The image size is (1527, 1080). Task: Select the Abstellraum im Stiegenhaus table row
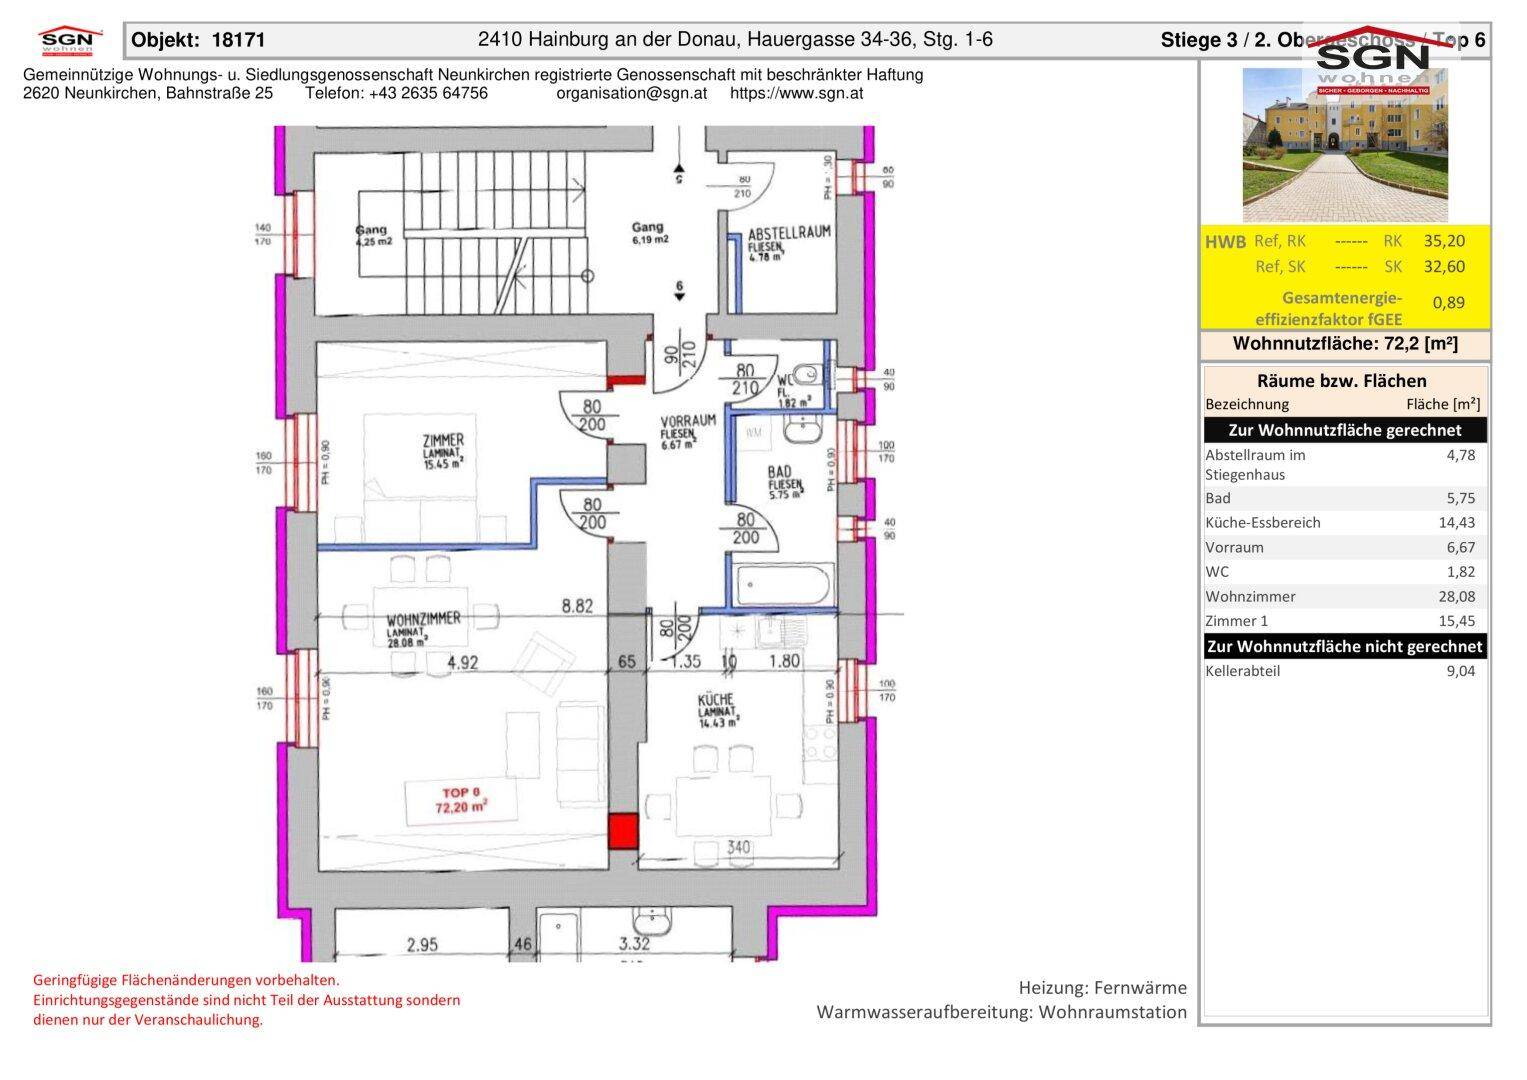click(1345, 464)
